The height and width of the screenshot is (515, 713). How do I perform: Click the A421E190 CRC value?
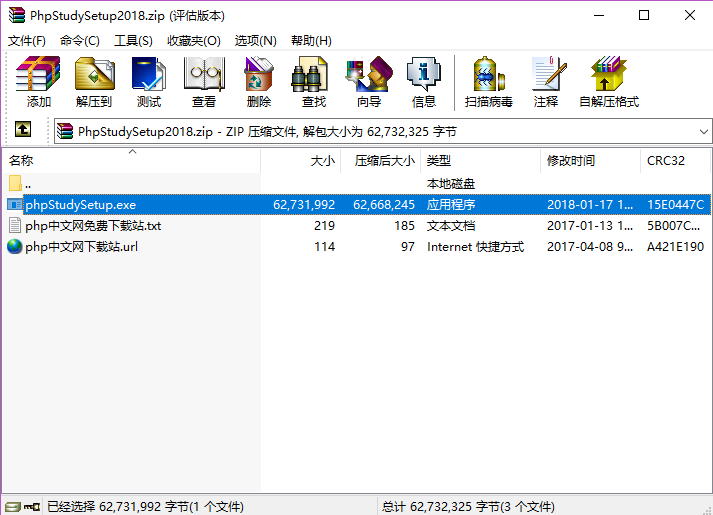[676, 247]
